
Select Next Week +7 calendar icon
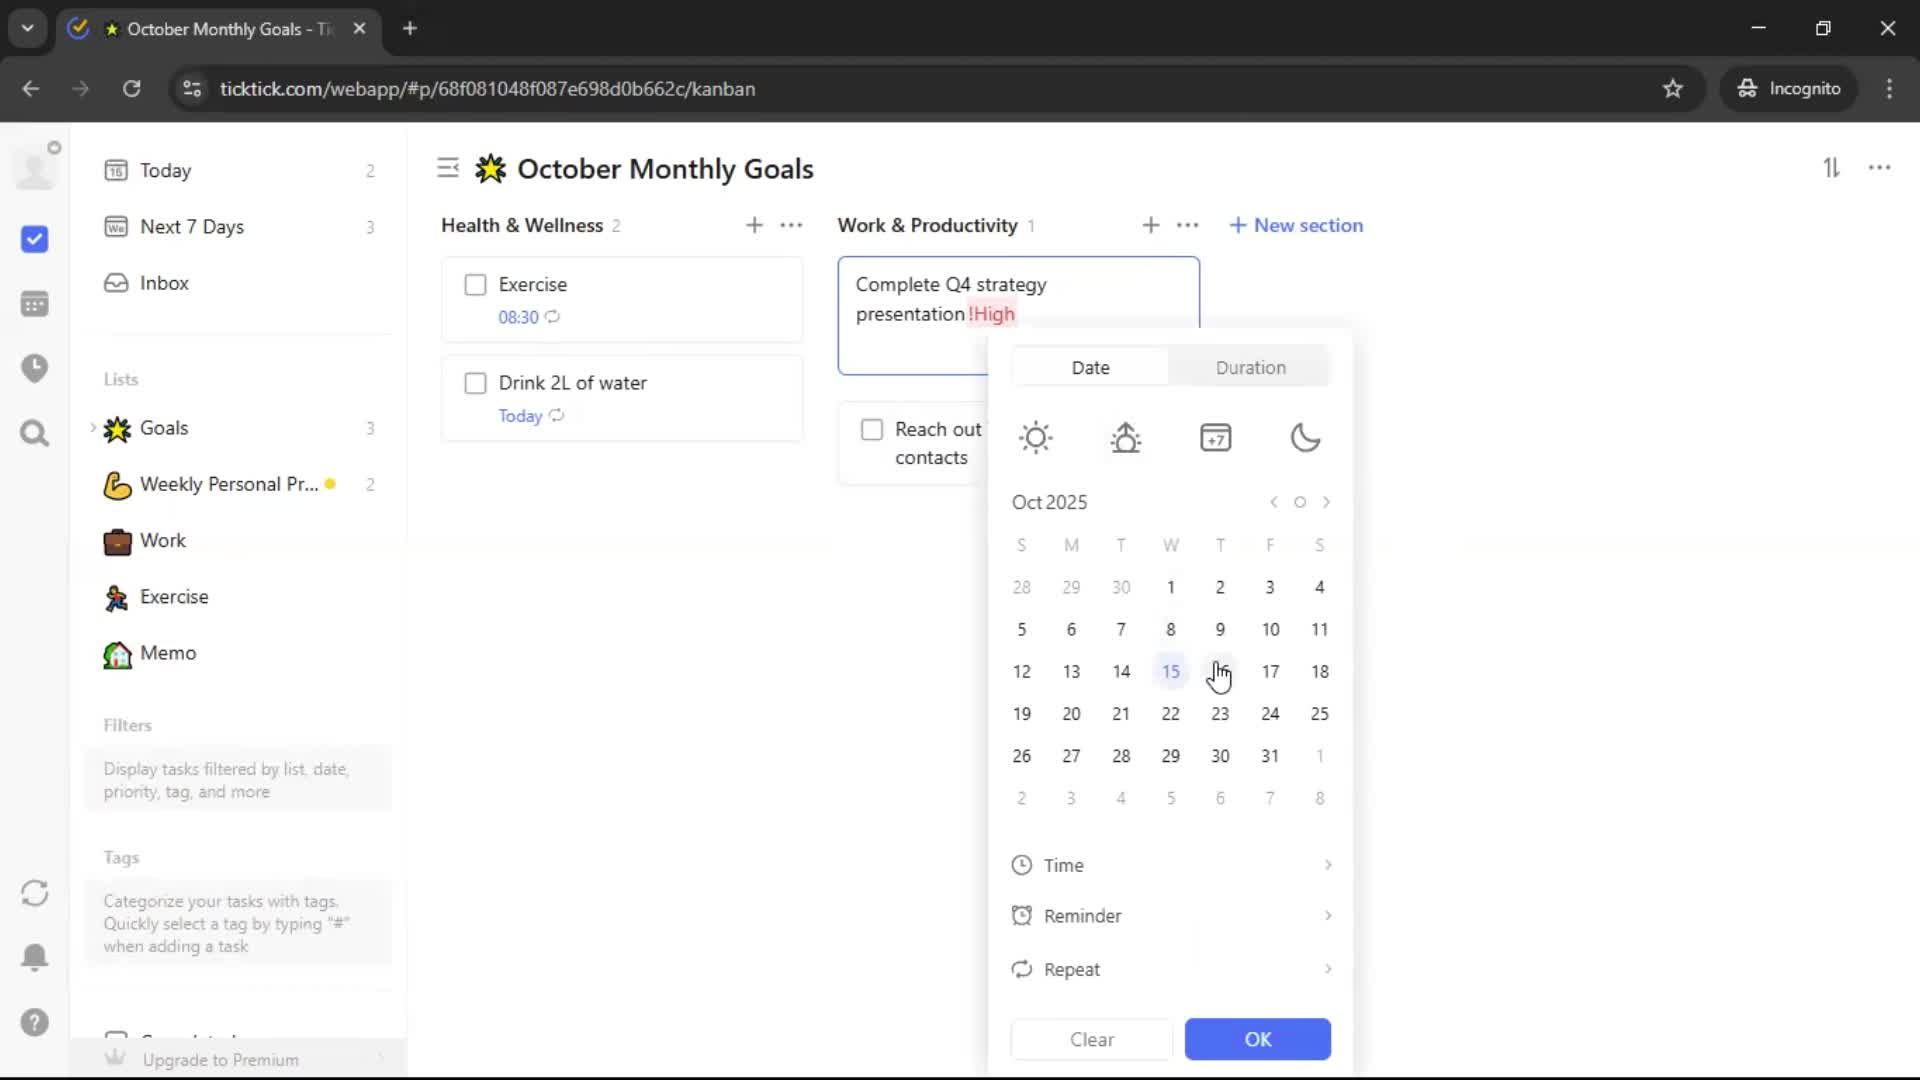[x=1215, y=438]
